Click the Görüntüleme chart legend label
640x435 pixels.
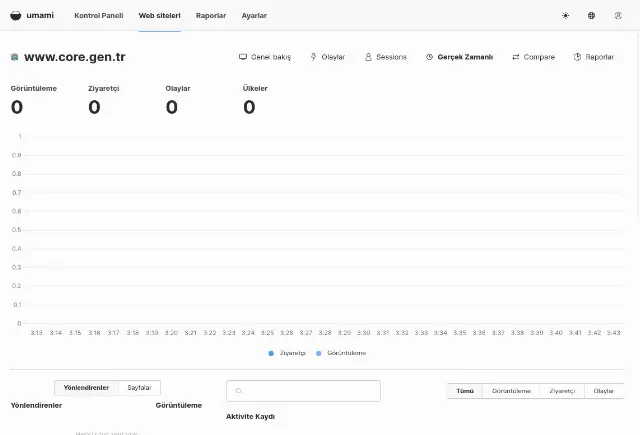point(347,353)
